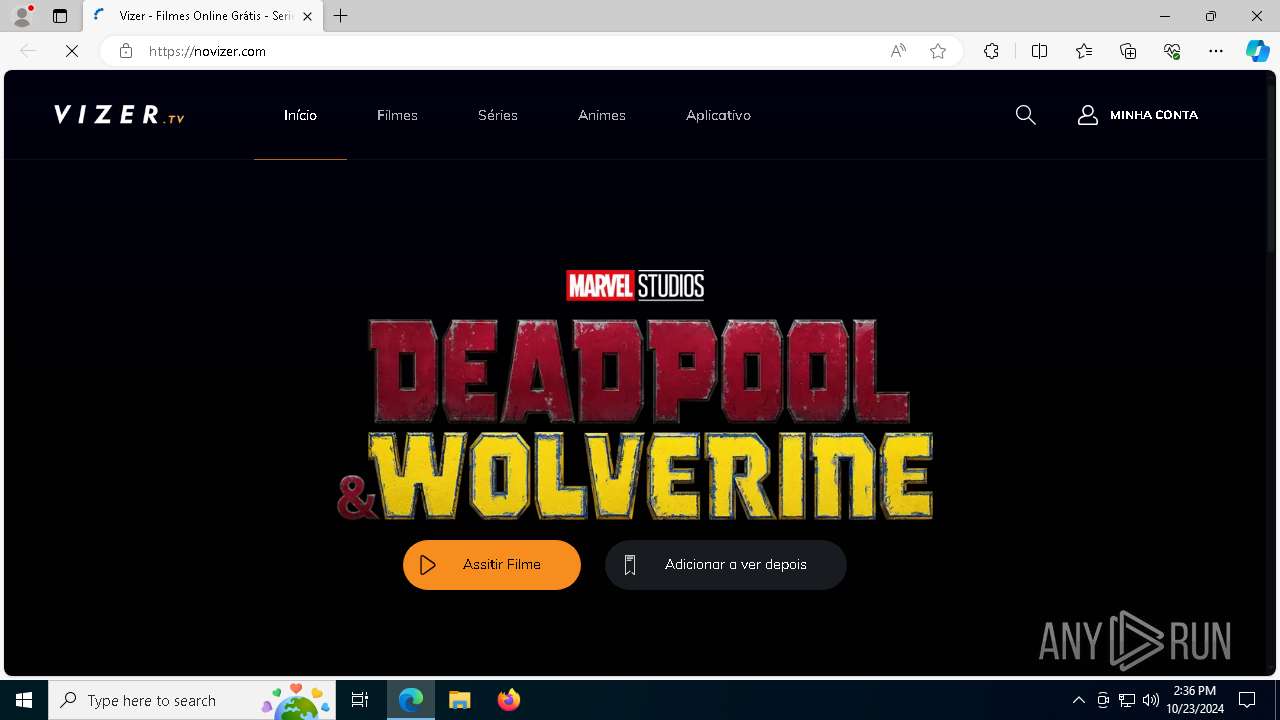Stop loading the page

72,51
